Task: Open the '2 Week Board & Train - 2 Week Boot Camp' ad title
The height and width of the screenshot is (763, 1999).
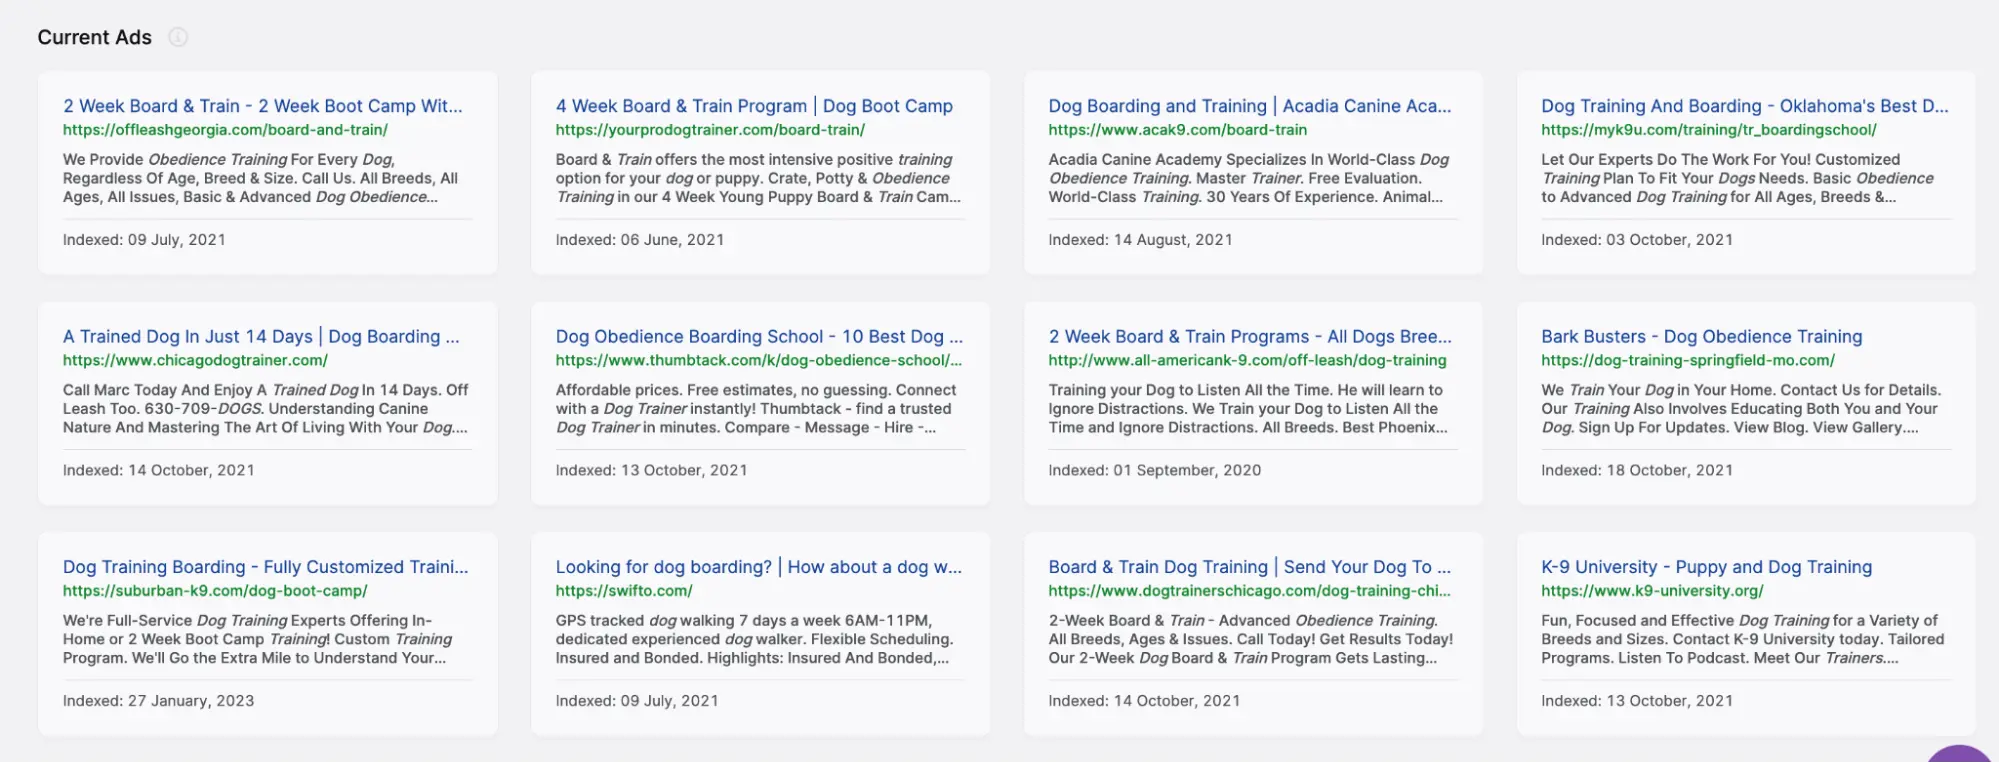Action: pos(262,106)
